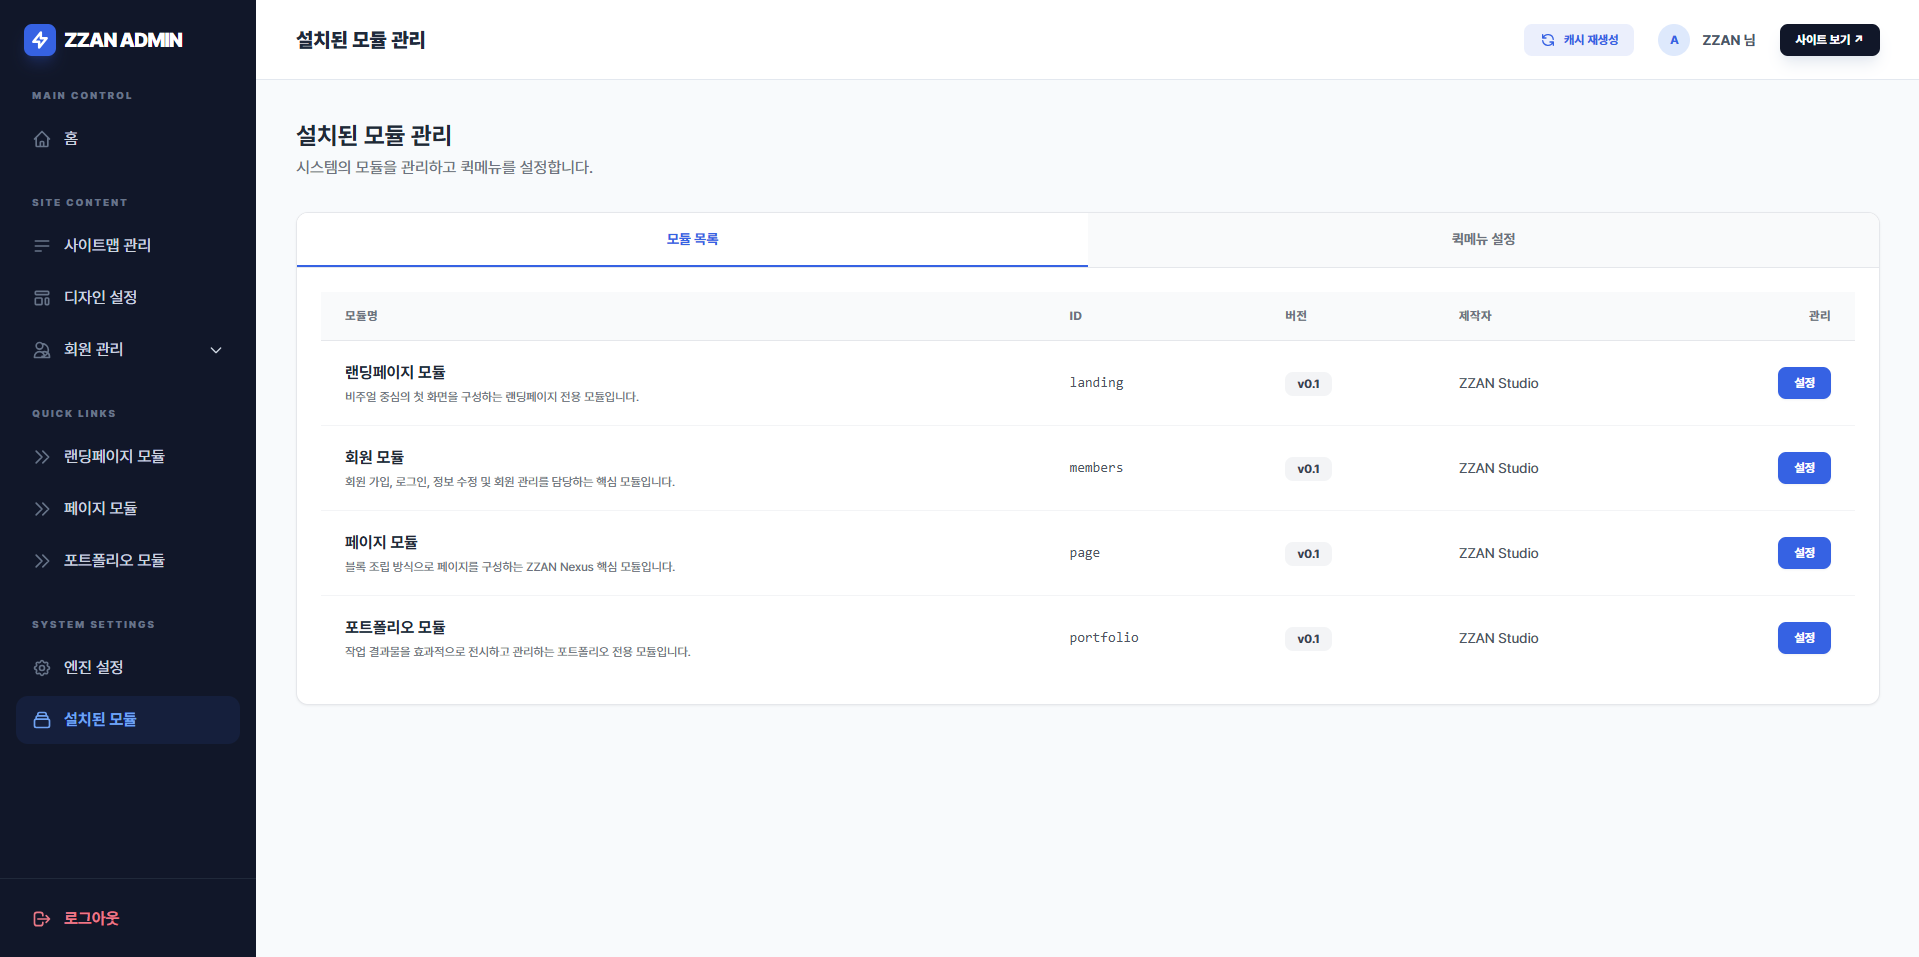
Task: Click the 회원 관리 users icon
Action: point(42,350)
